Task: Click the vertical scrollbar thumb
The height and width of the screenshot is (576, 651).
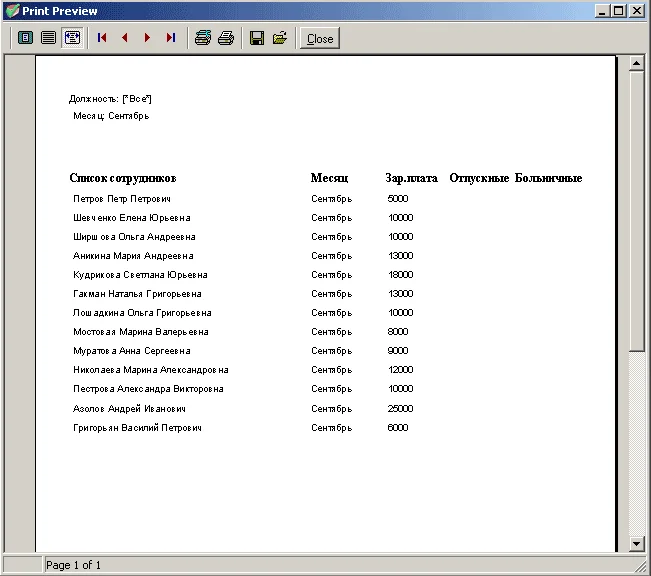Action: point(637,211)
